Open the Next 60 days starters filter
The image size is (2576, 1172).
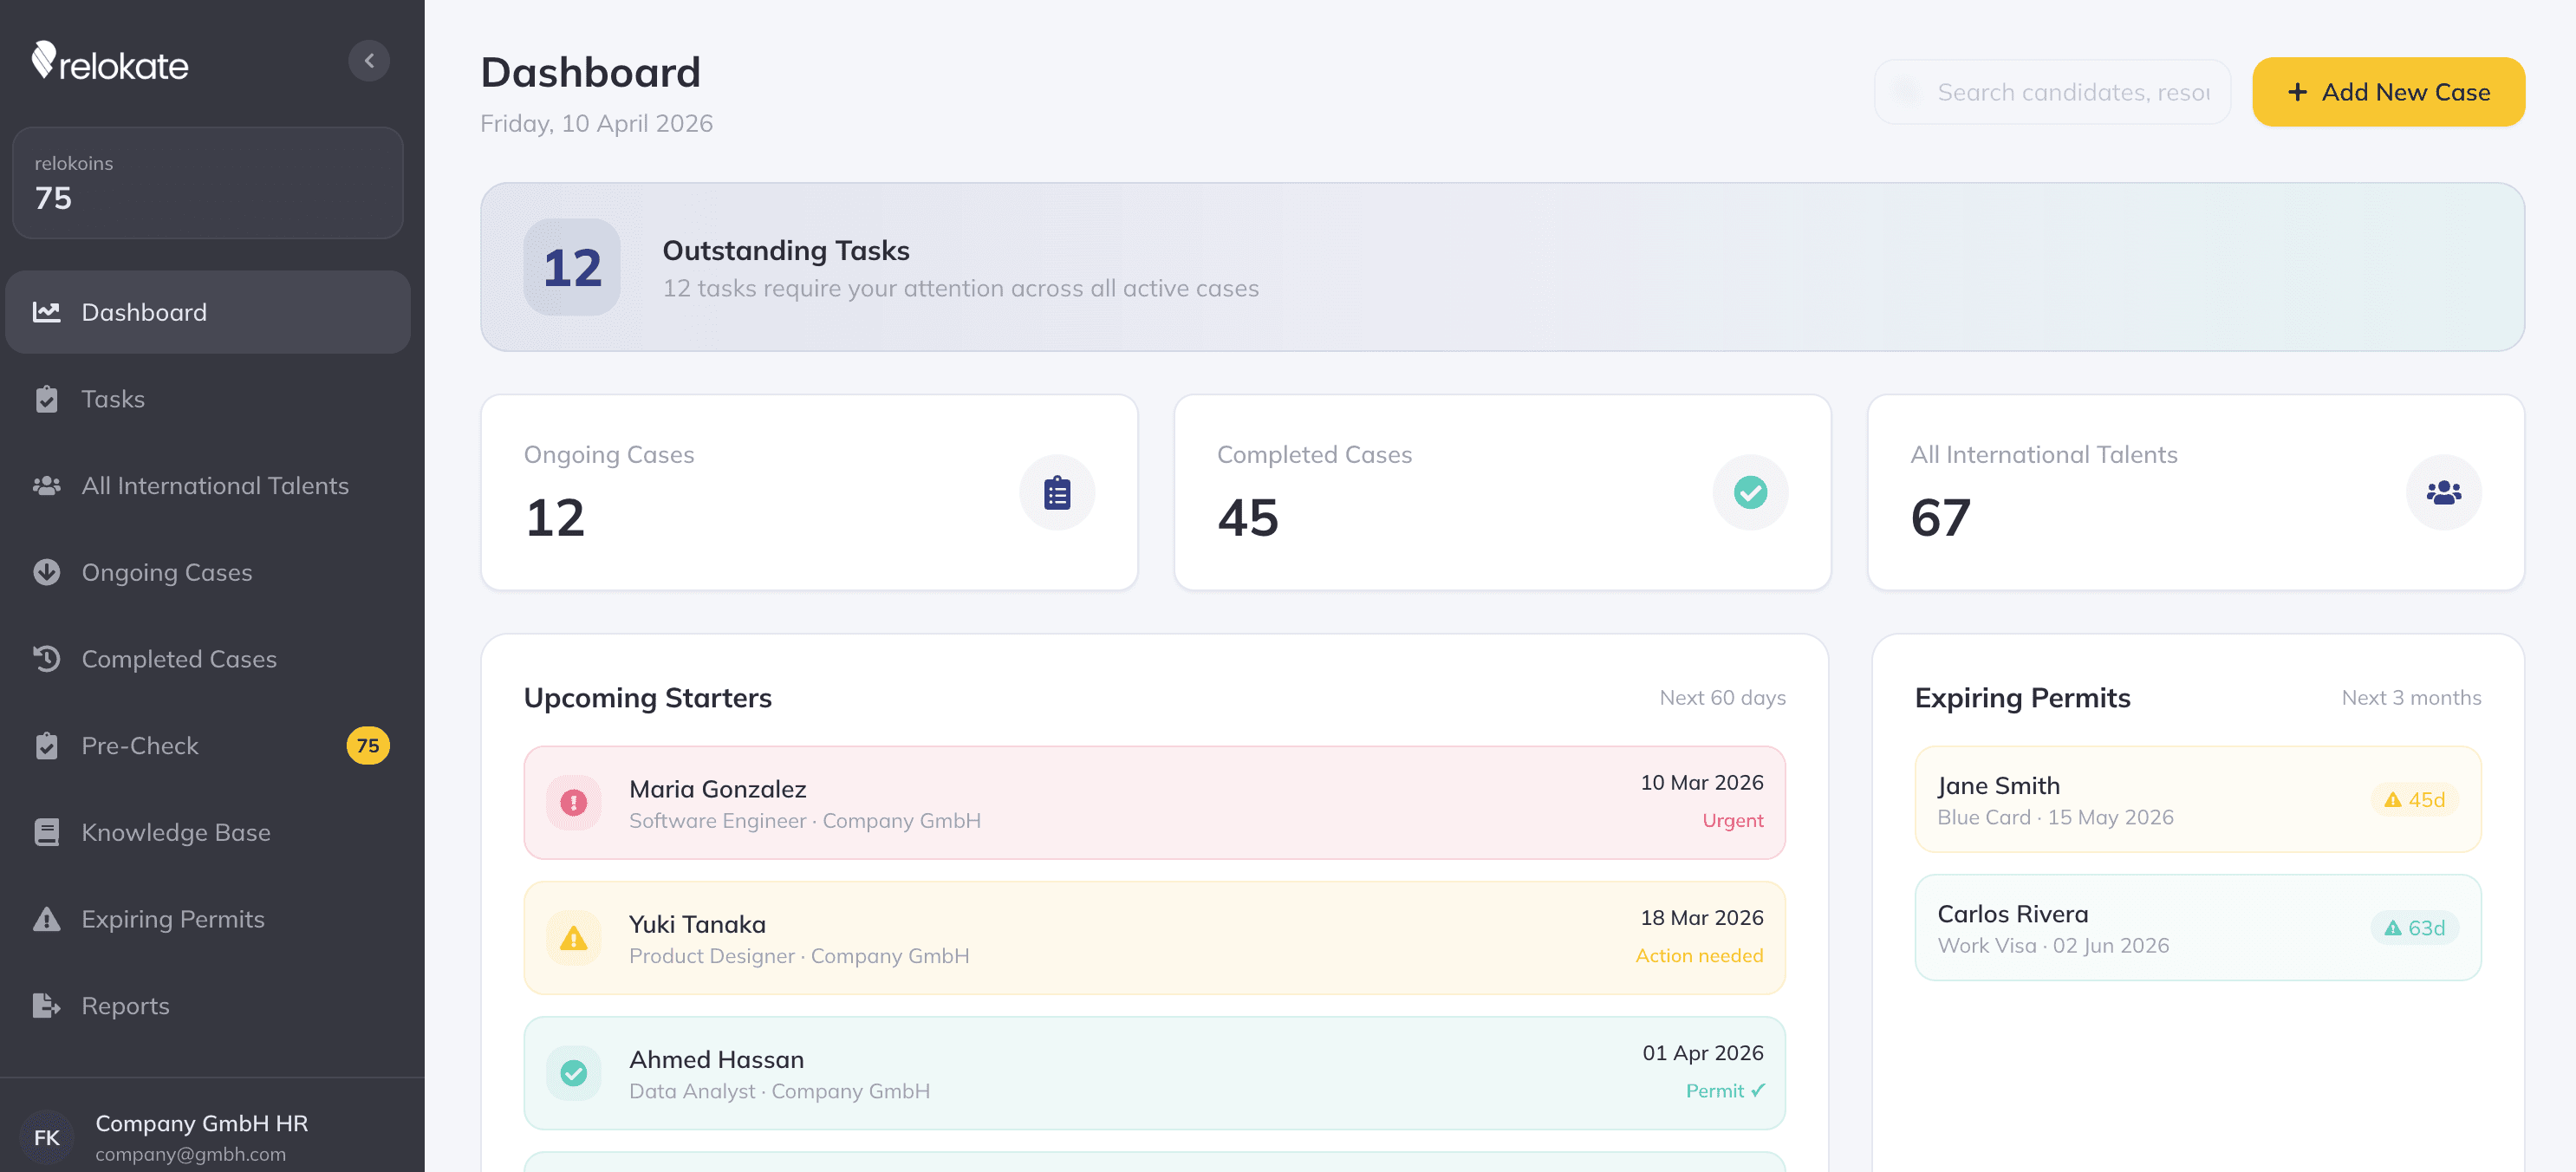pyautogui.click(x=1721, y=697)
